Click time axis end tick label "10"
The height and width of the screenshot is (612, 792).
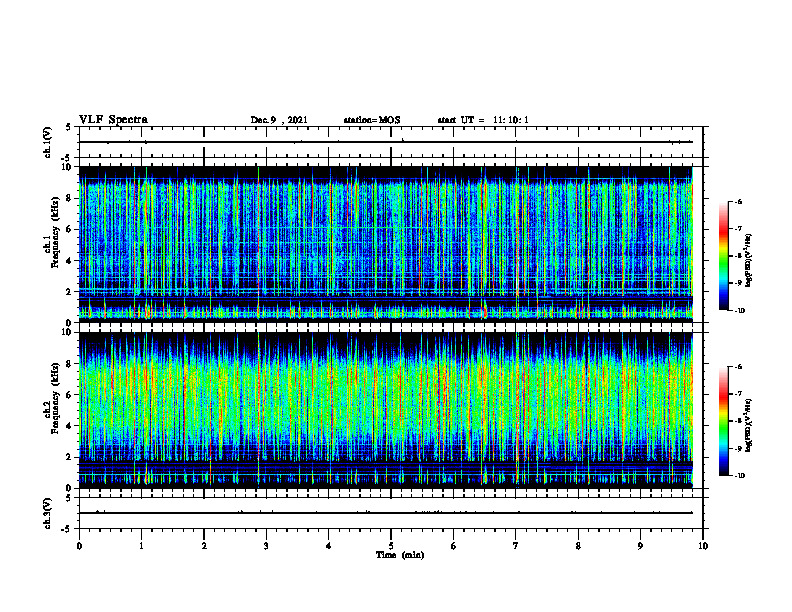pos(703,546)
